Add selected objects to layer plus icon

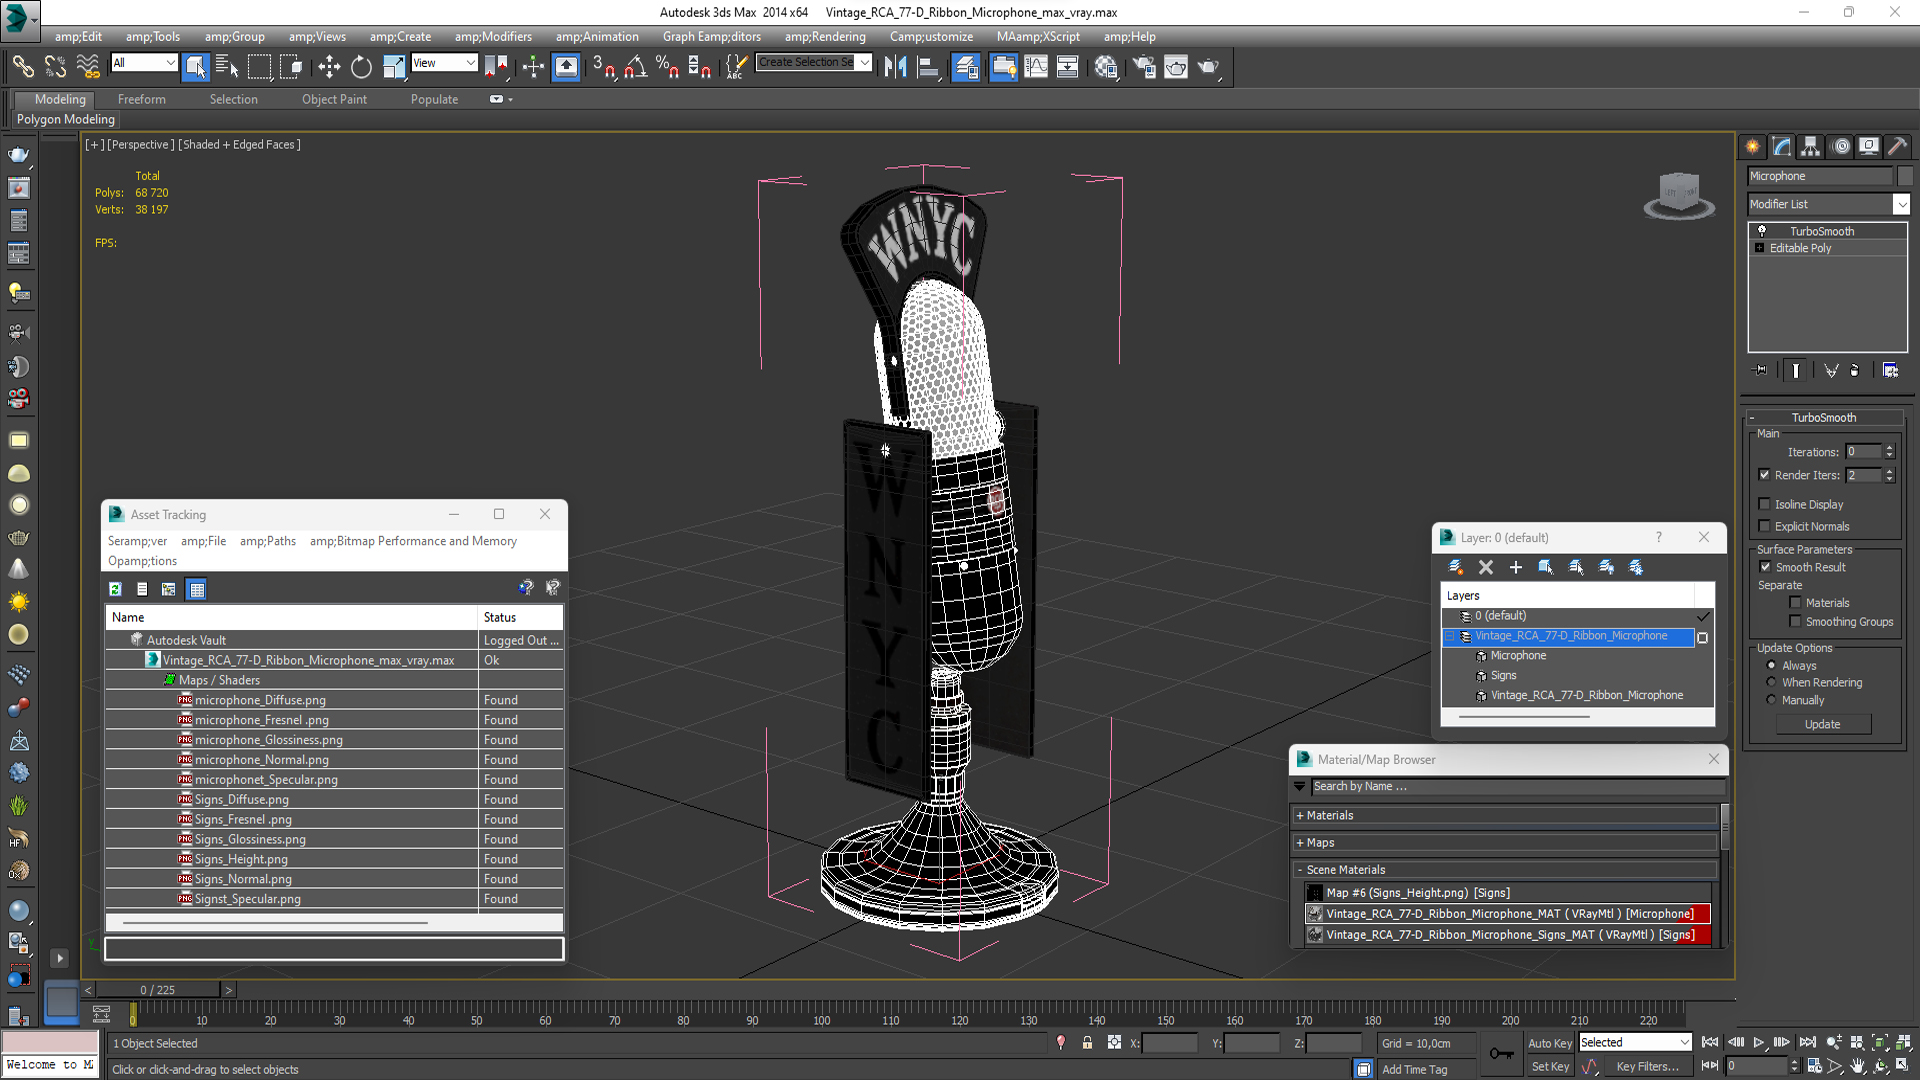[1516, 567]
